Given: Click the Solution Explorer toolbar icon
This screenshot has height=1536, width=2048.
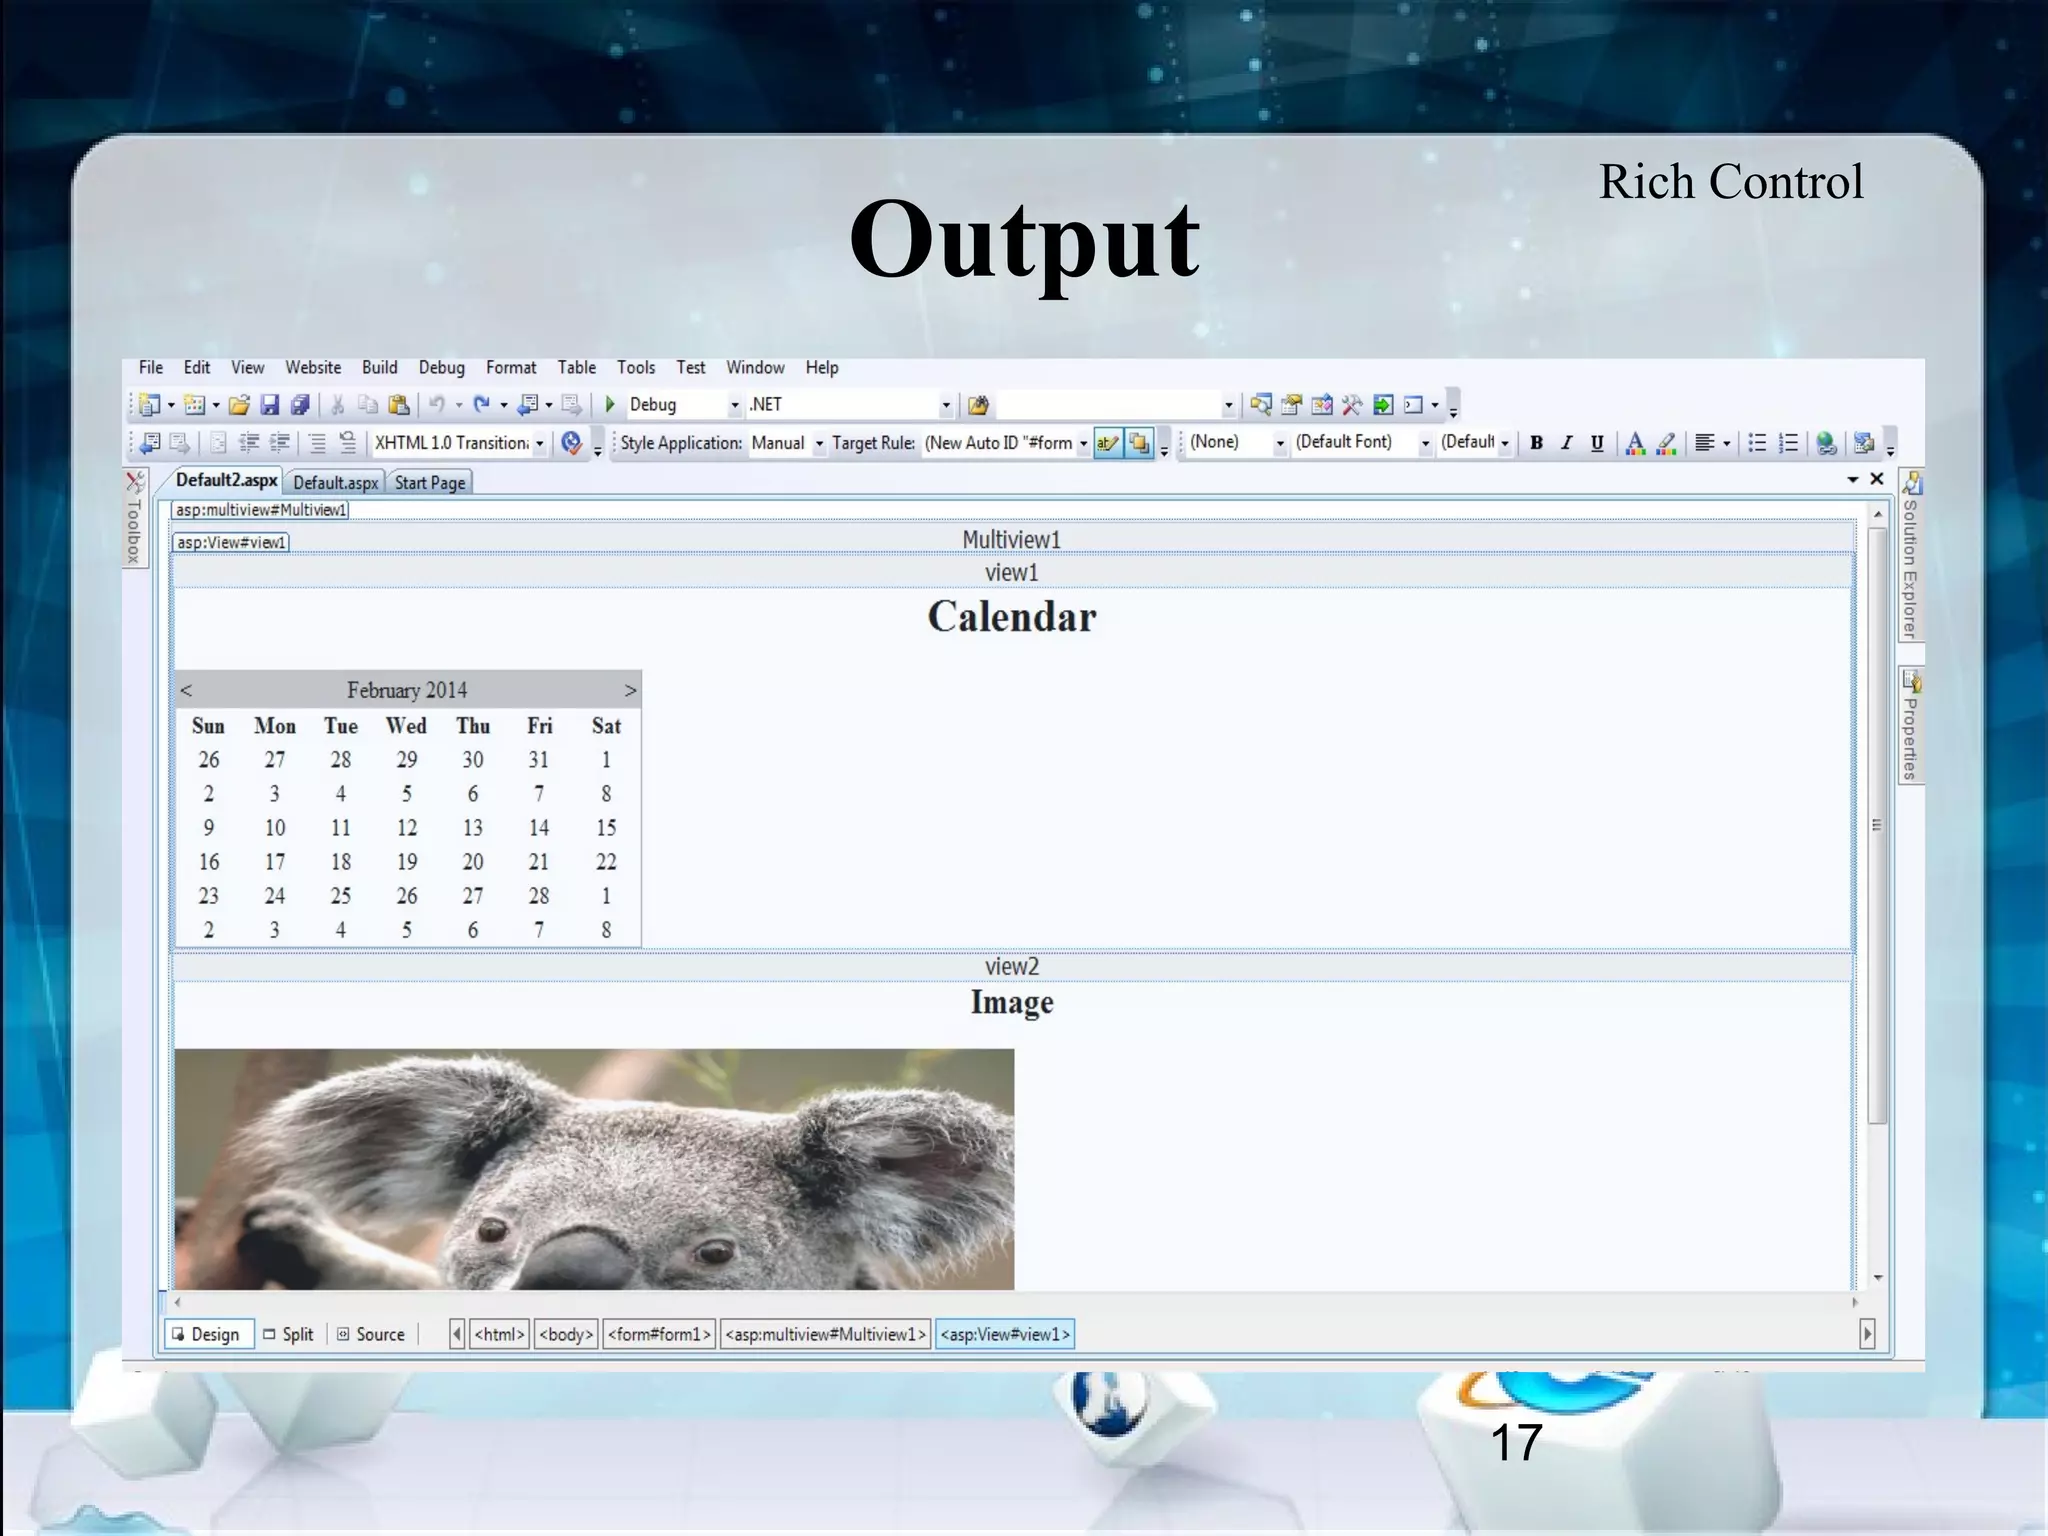Looking at the screenshot, I should coord(1261,405).
